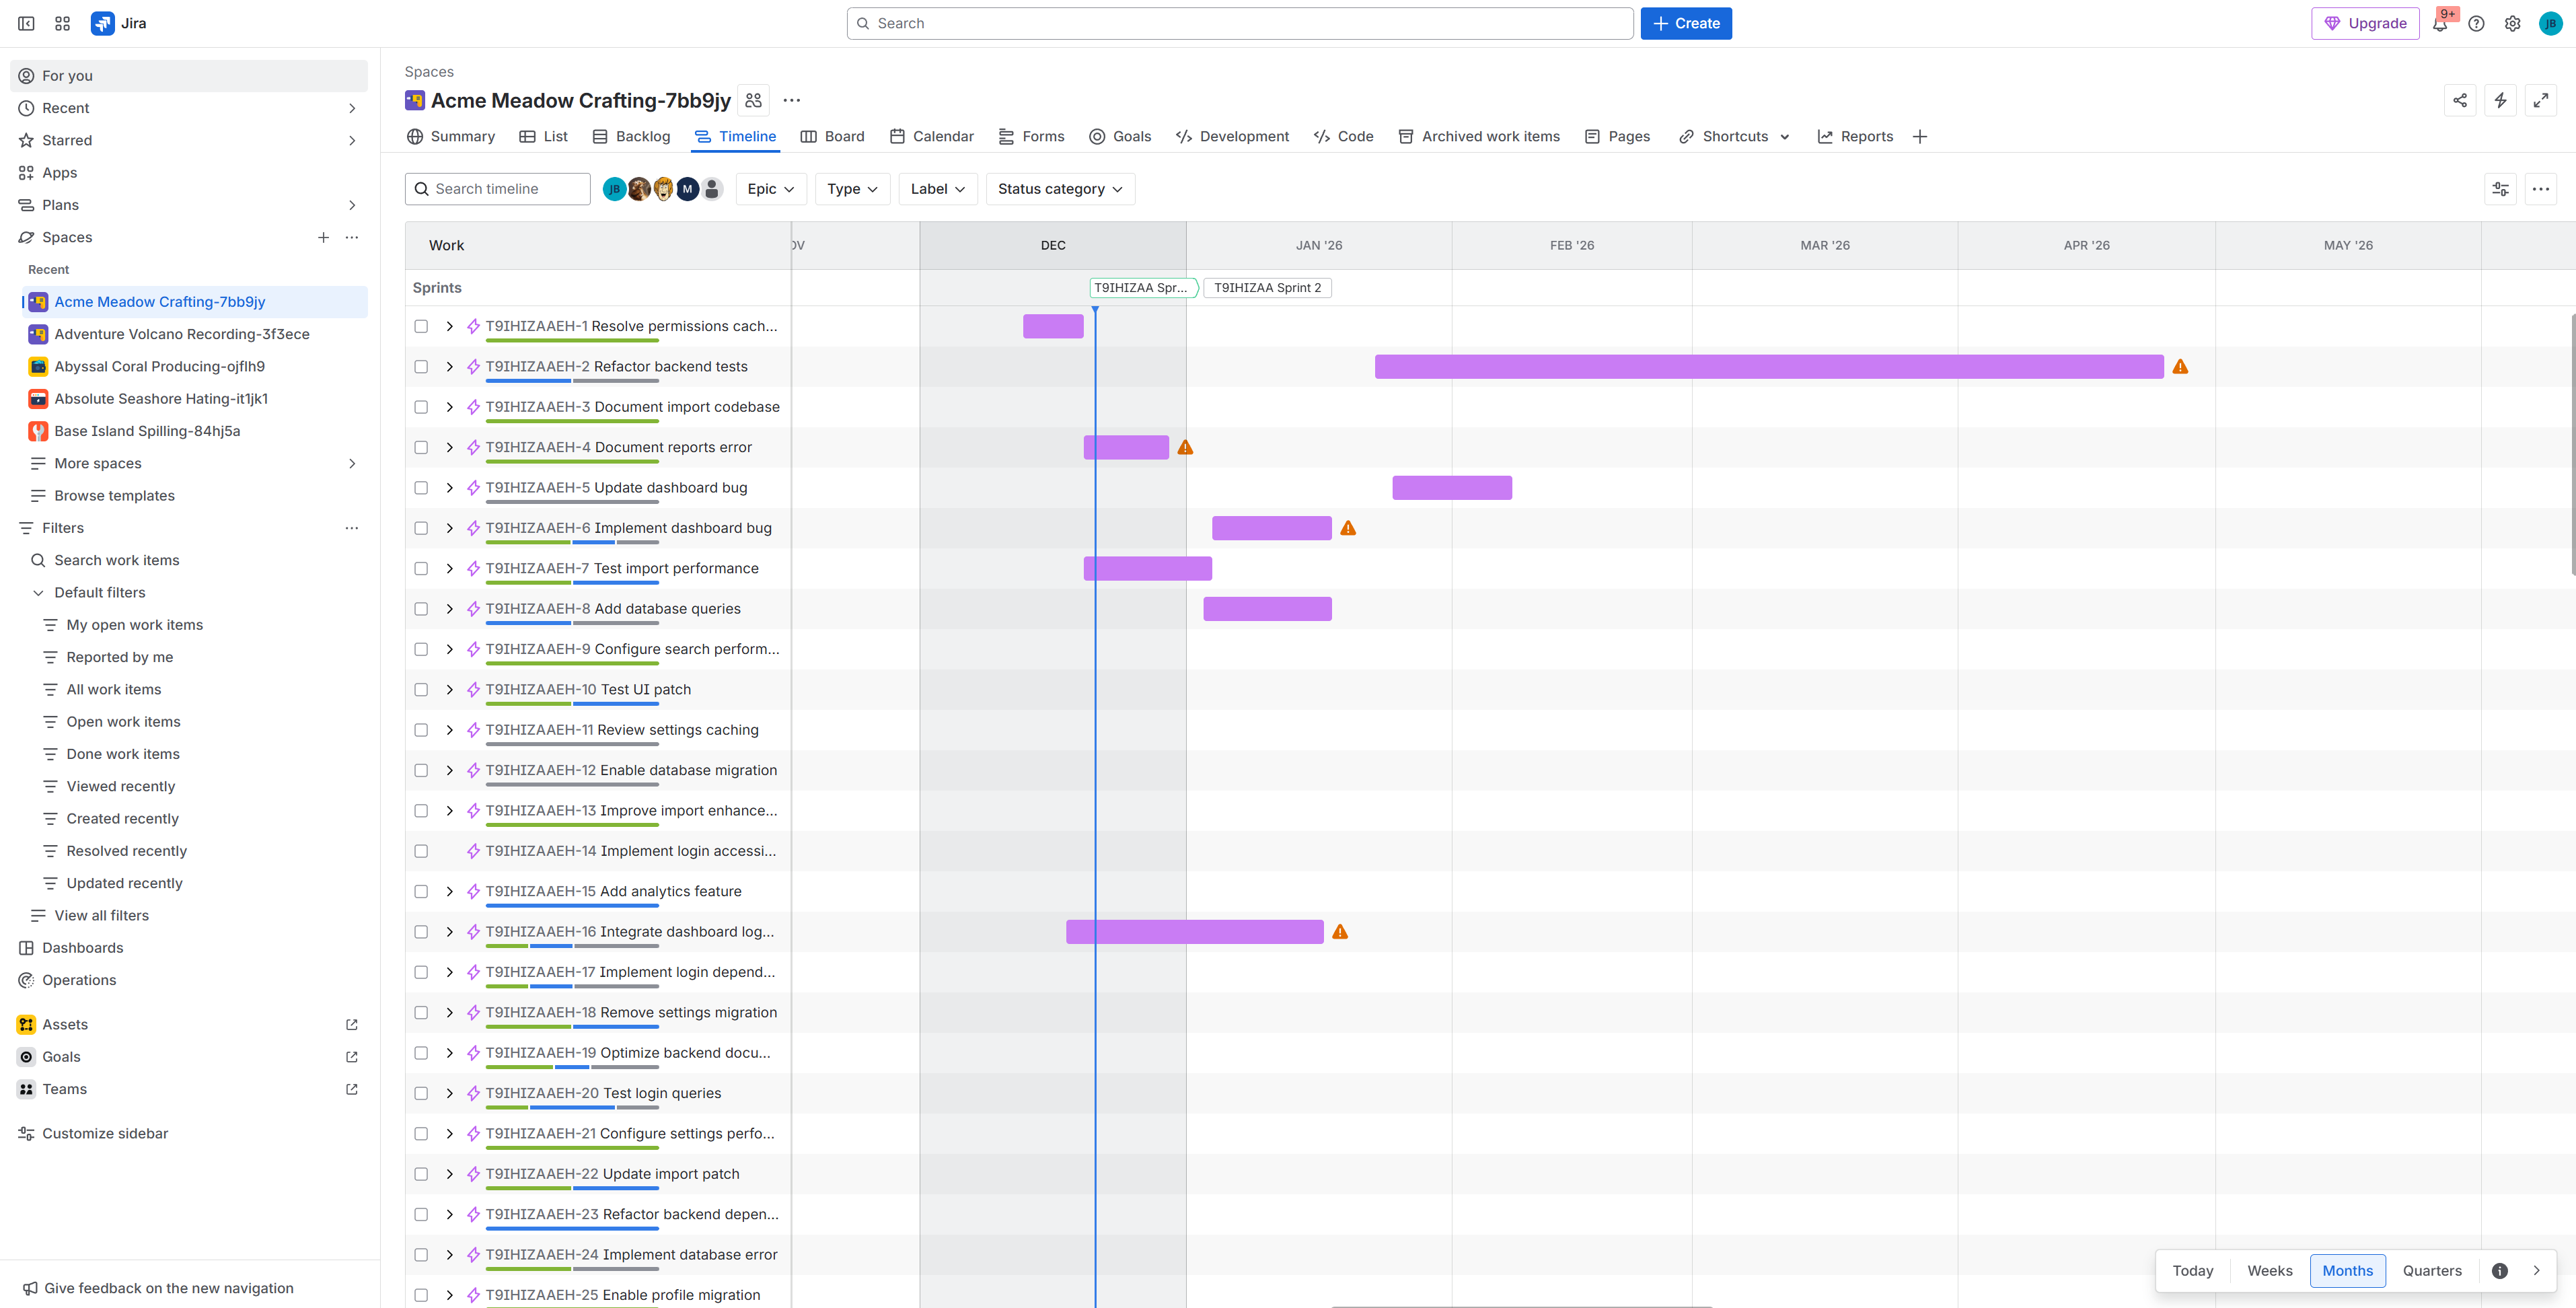
Task: Click the Today button on timeline
Action: (2192, 1270)
